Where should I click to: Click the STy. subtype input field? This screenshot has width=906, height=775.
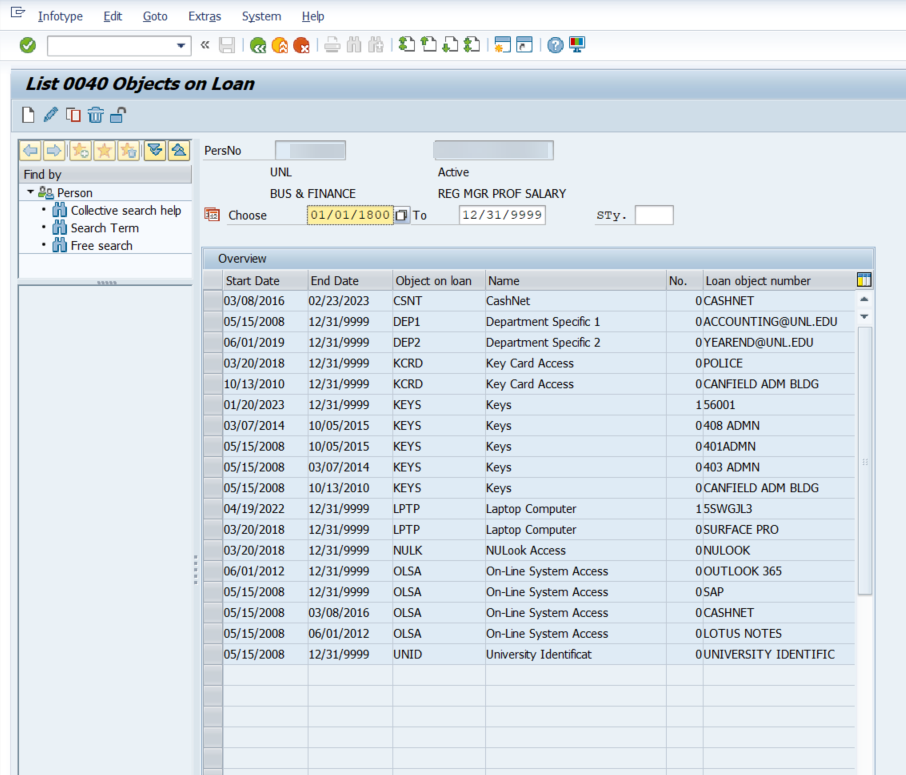654,215
